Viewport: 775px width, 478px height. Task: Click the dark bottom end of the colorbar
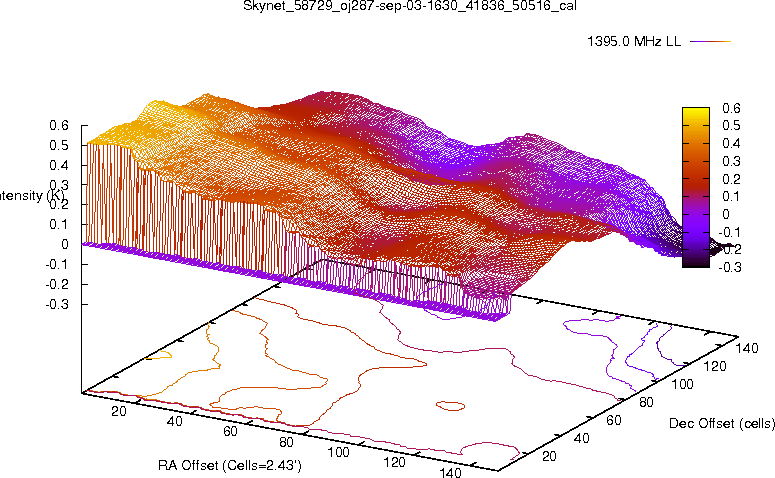[x=697, y=262]
